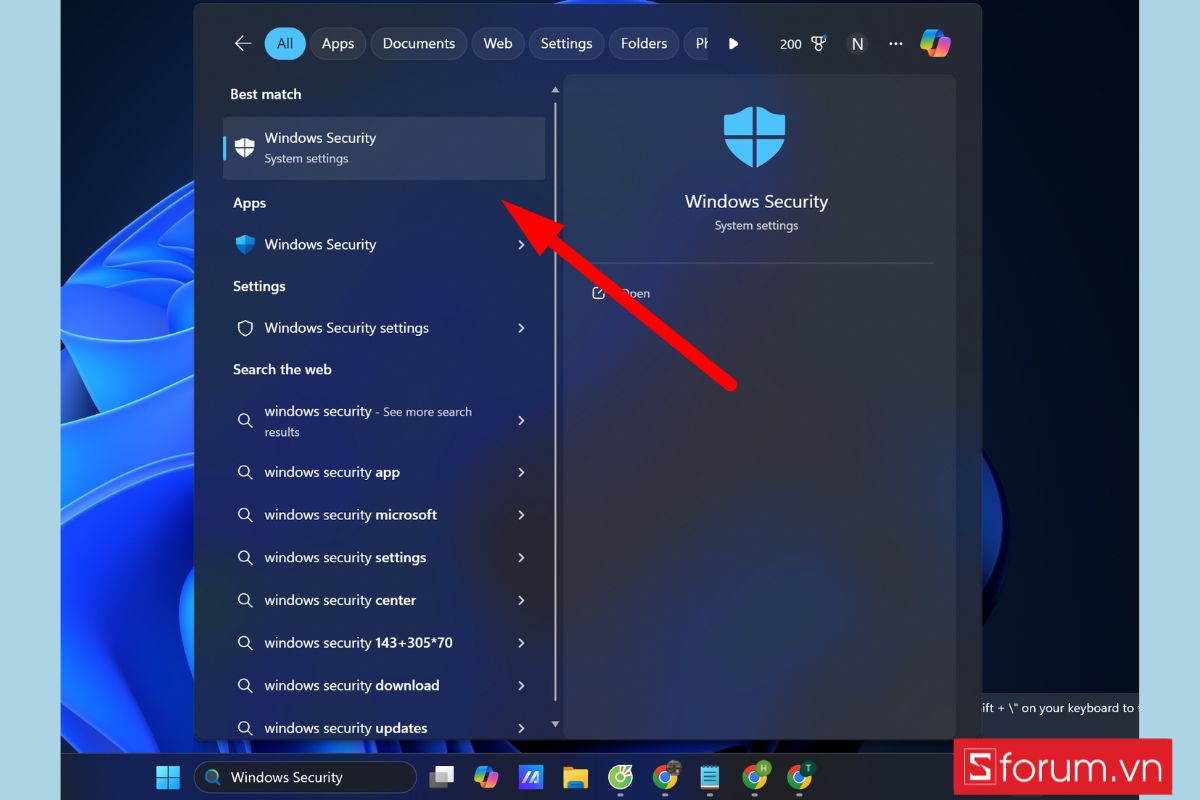The width and height of the screenshot is (1200, 800).
Task: Switch to the Apps filter tab
Action: coord(338,43)
